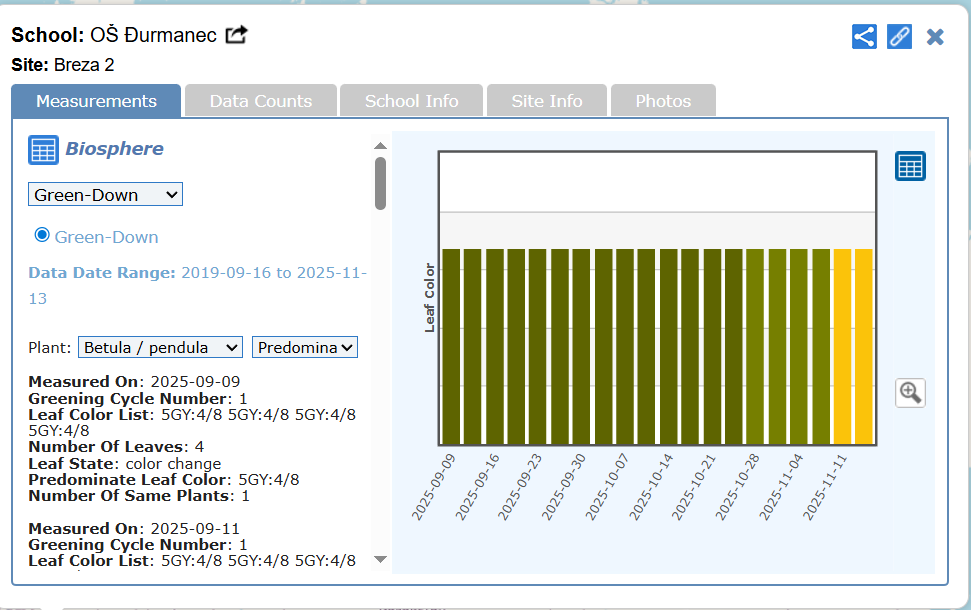971x610 pixels.
Task: Open data table icon beside the chart
Action: point(910,167)
